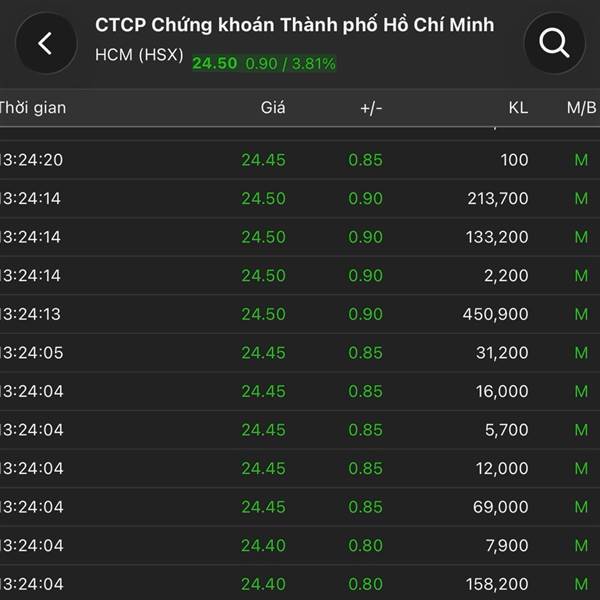The image size is (600, 600).
Task: Click the 24.50 current price in header
Action: click(214, 63)
